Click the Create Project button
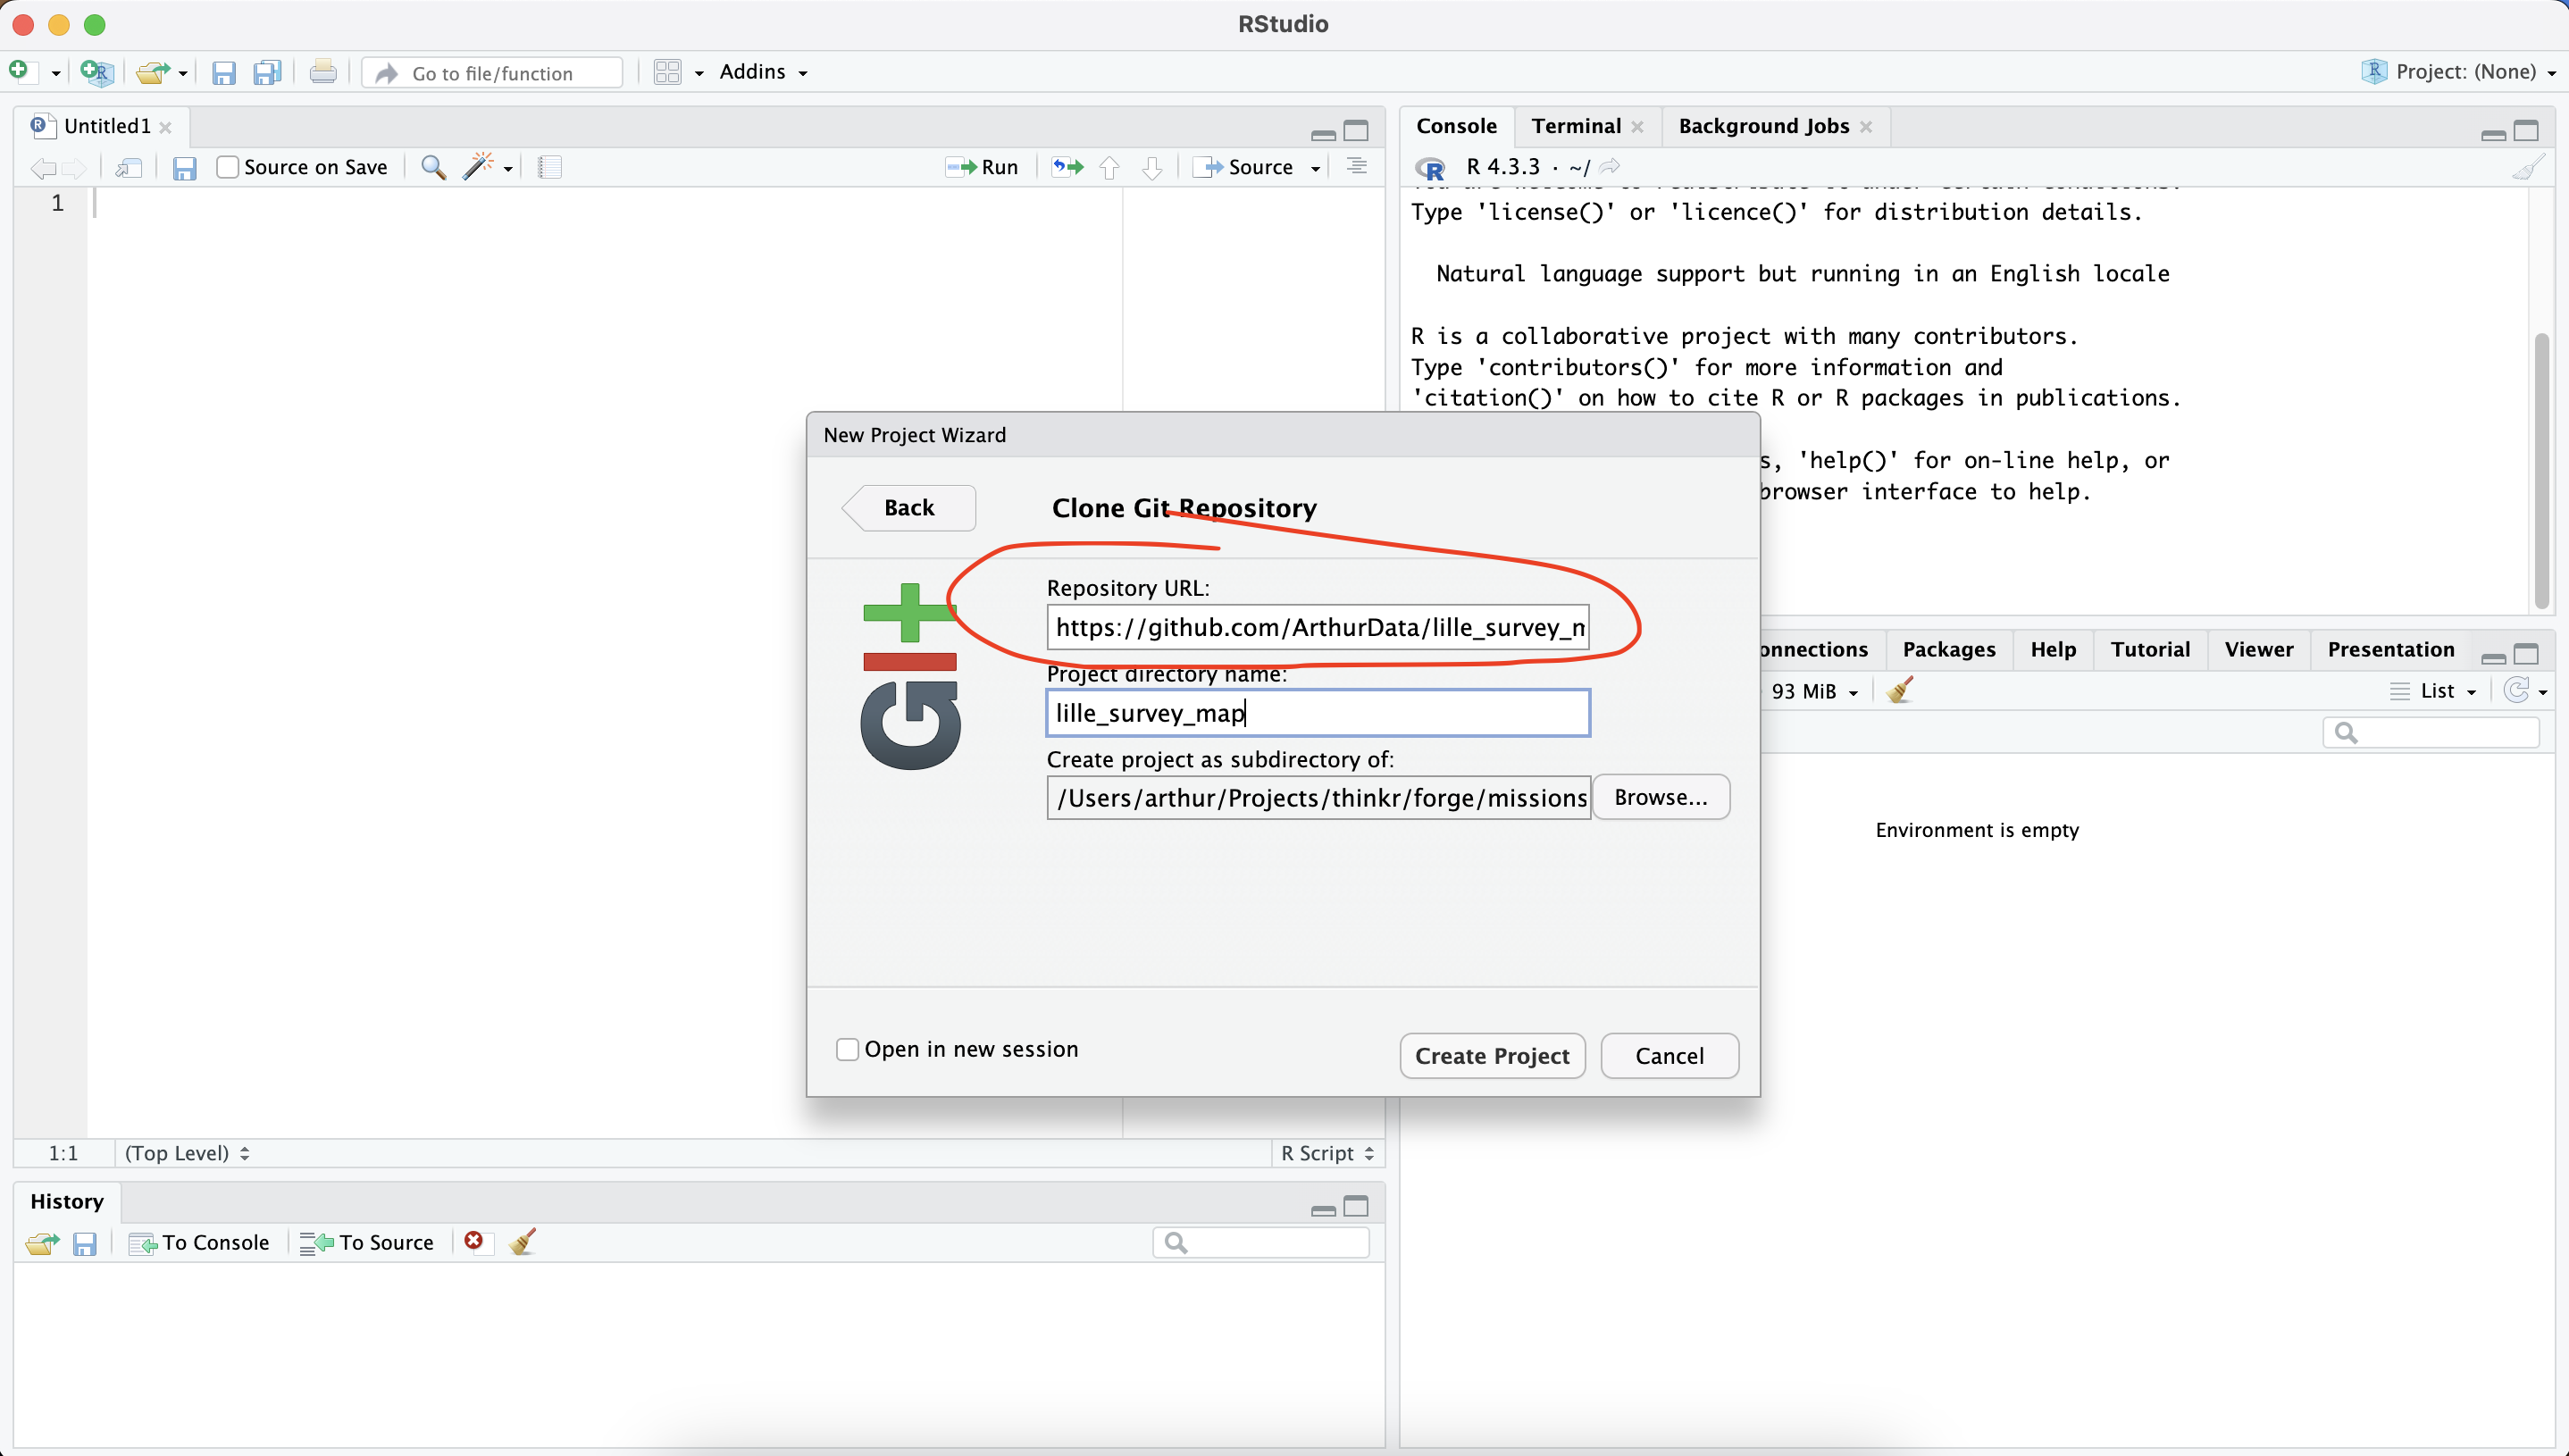The height and width of the screenshot is (1456, 2569). tap(1492, 1056)
